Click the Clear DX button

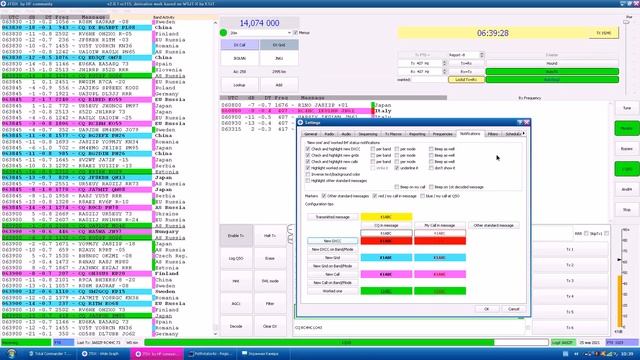pyautogui.click(x=270, y=326)
